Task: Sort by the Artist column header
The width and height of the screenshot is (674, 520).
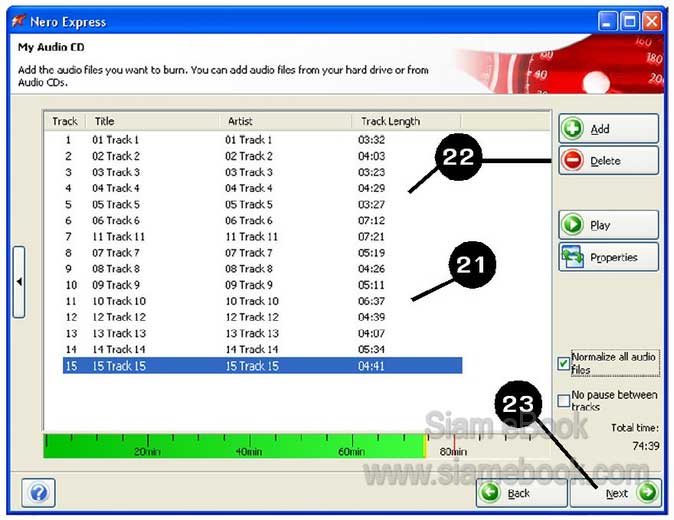Action: [285, 122]
